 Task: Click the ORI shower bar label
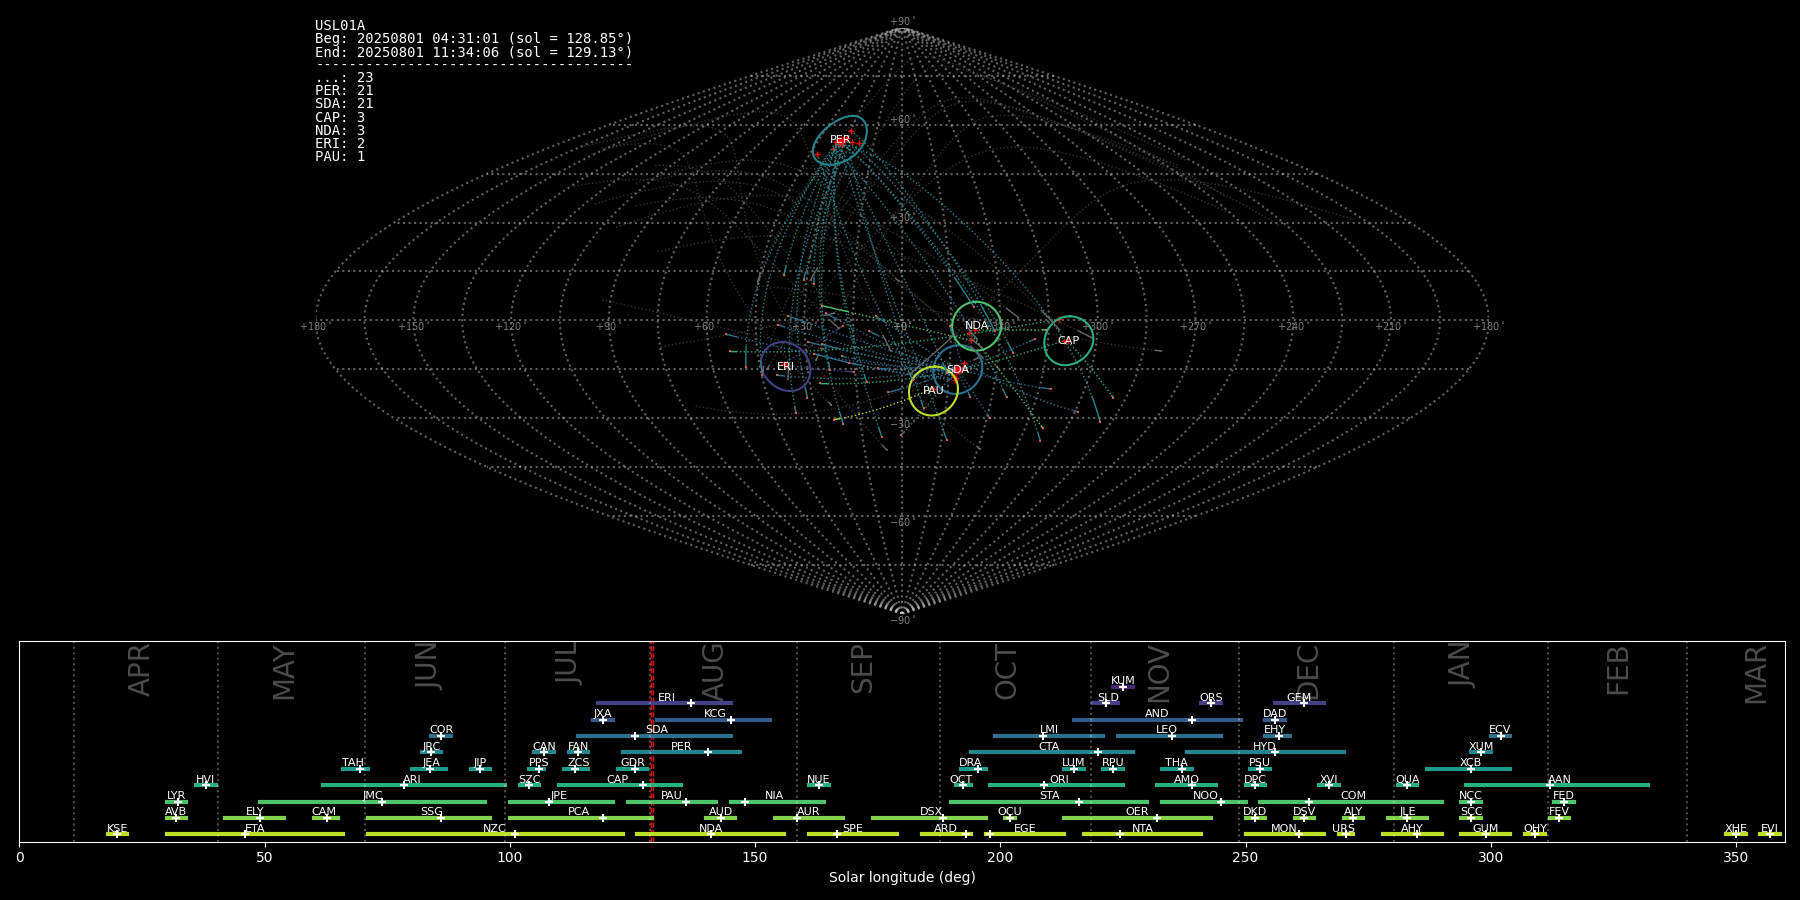[1059, 780]
